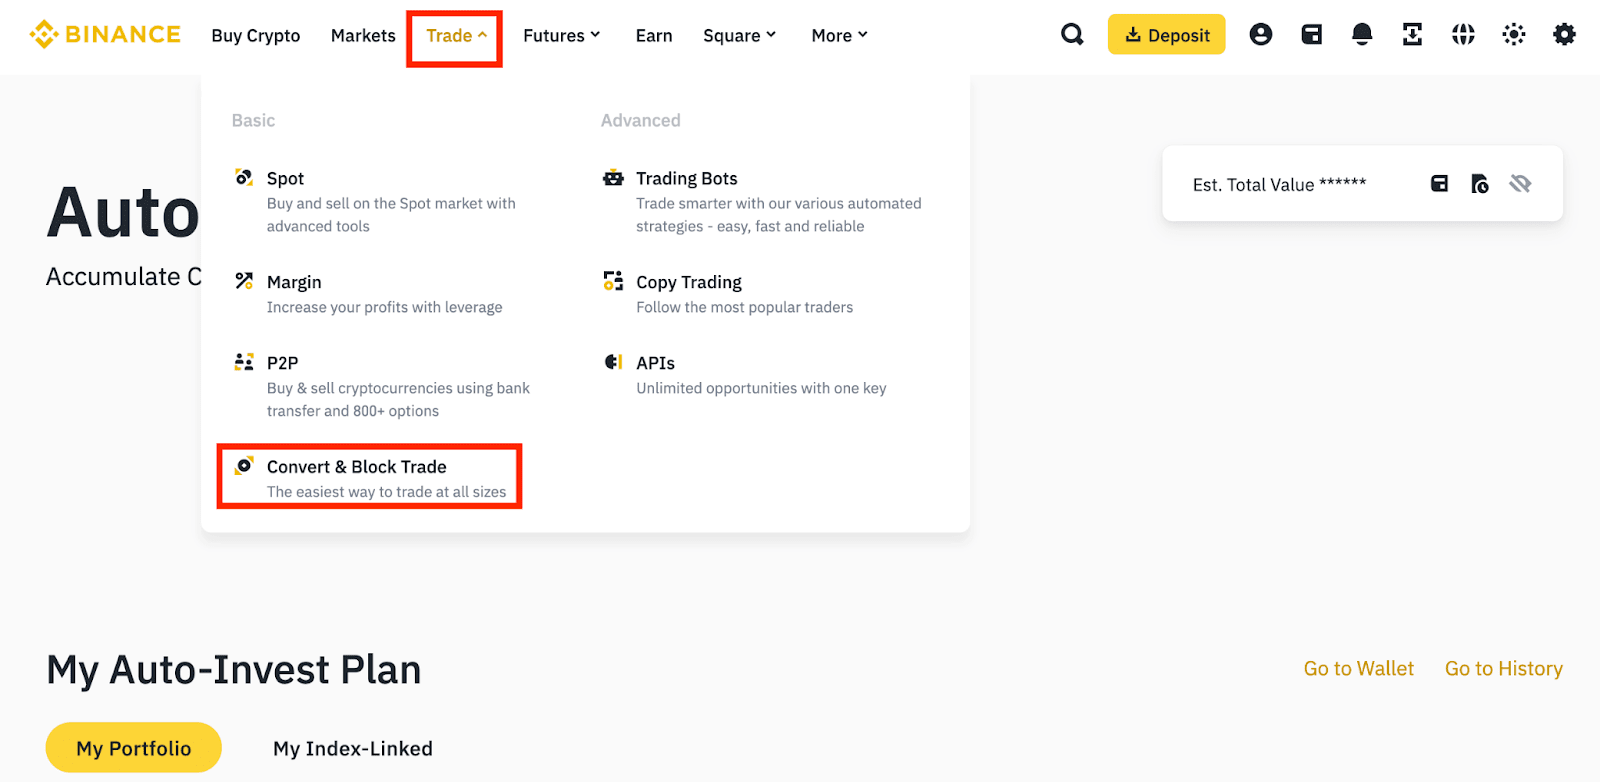Expand the Futures dropdown

point(561,36)
